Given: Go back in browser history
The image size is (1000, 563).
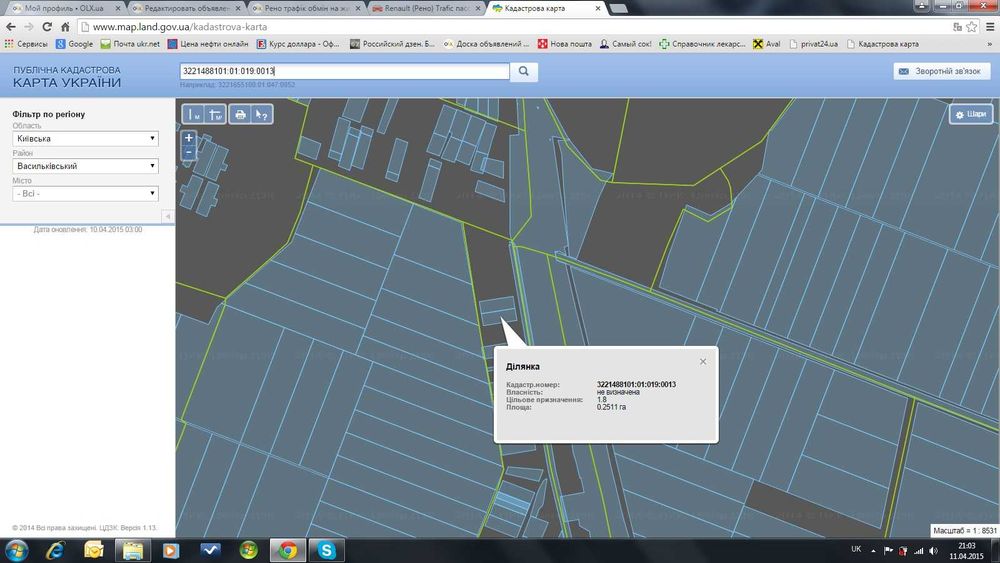Looking at the screenshot, I should pos(11,27).
